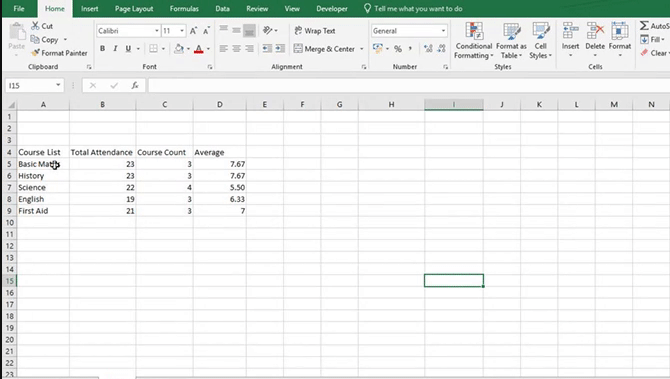Click Merge & Center button
Screen dimensions: 670x379
coord(324,49)
